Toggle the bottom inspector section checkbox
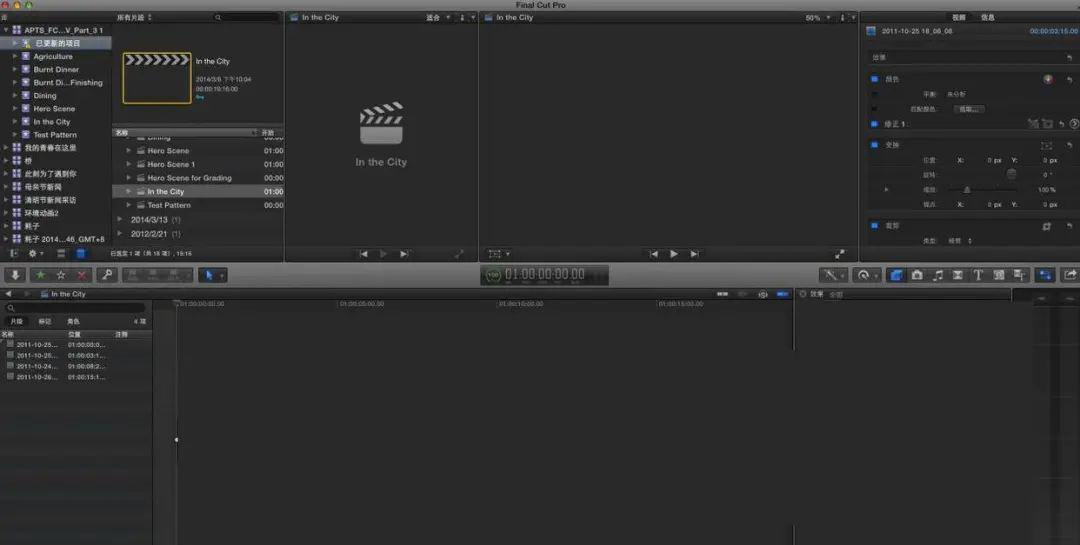This screenshot has width=1080, height=545. click(875, 225)
